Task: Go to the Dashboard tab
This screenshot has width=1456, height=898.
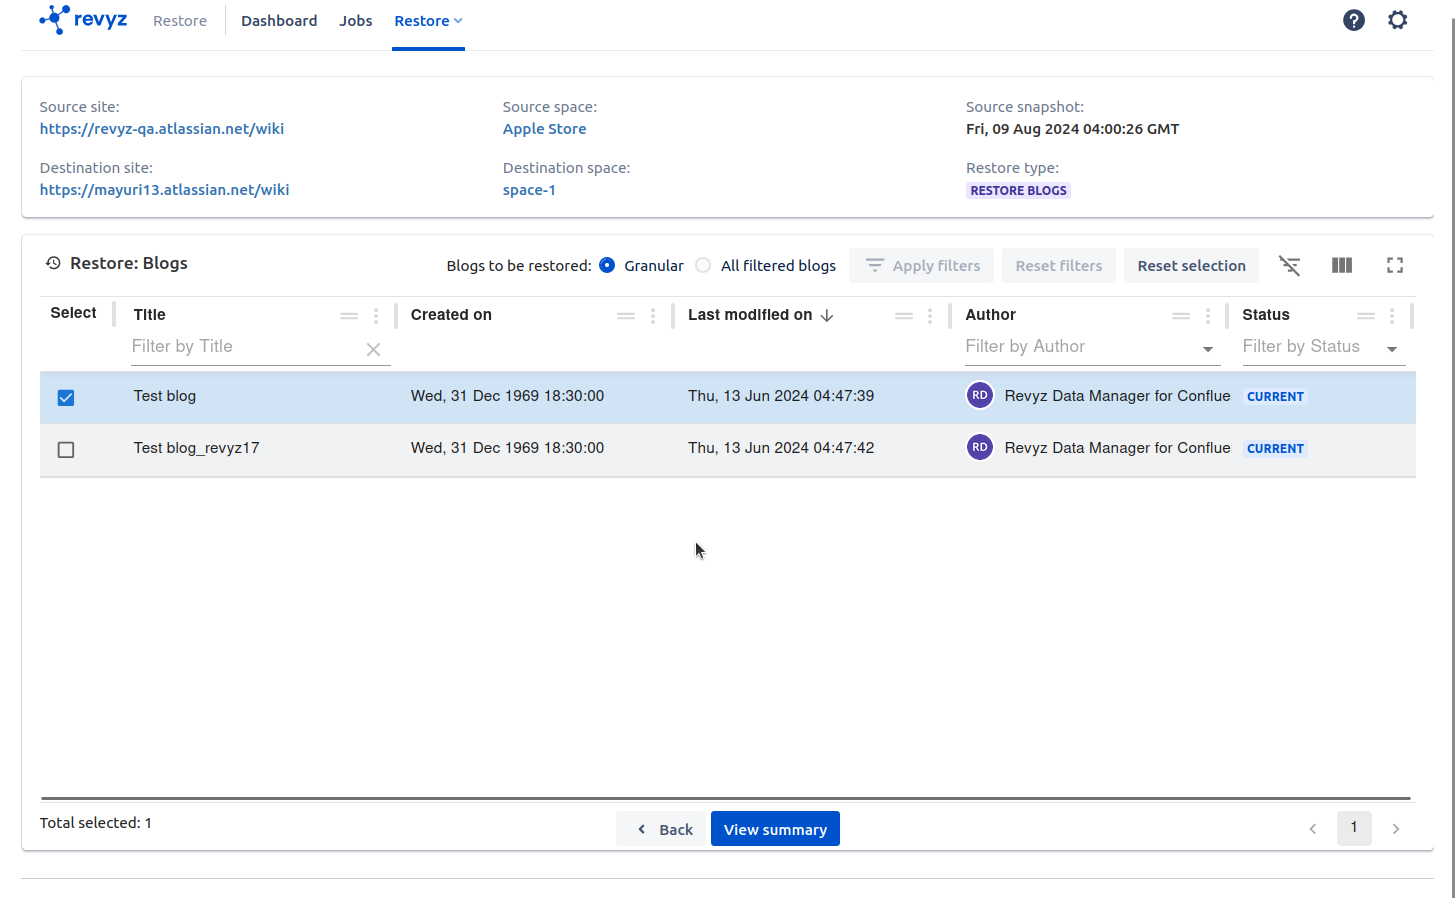Action: tap(279, 21)
